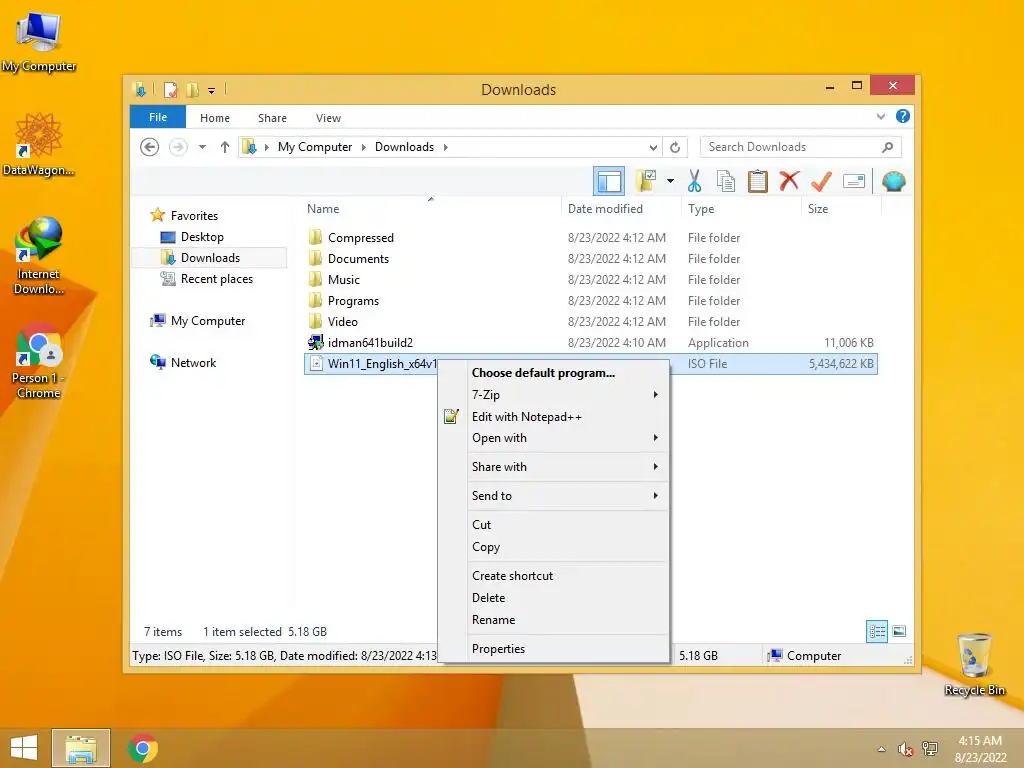Screen dimensions: 1024x768
Task: Refresh the Downloads folder view
Action: [x=675, y=147]
